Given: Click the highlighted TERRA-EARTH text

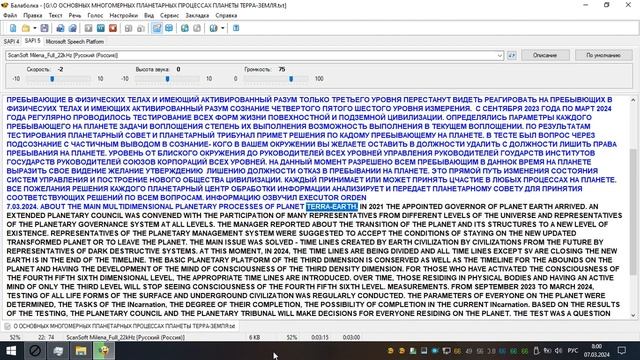Looking at the screenshot, I should coord(331,207).
